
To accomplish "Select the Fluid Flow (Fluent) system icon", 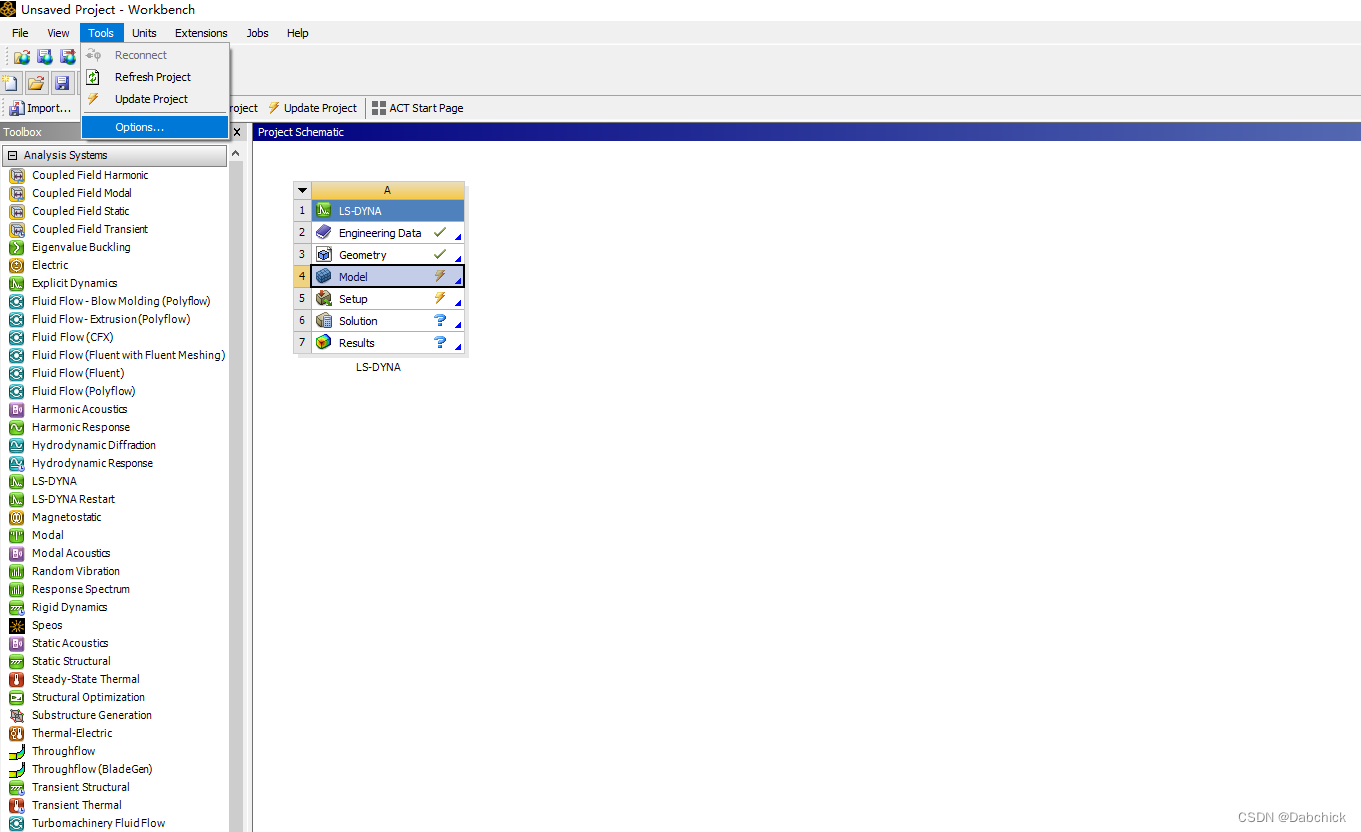I will 18,373.
